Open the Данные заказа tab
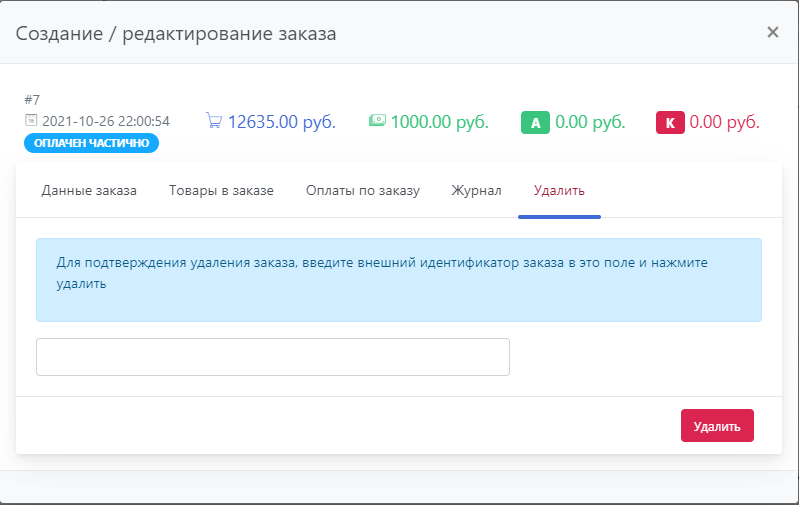 [x=89, y=190]
